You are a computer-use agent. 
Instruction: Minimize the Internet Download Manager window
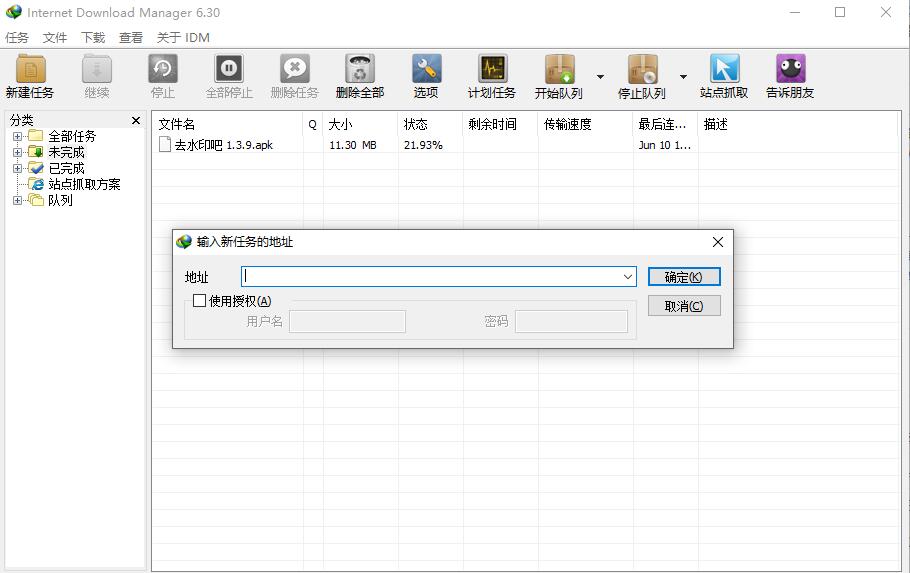point(795,12)
